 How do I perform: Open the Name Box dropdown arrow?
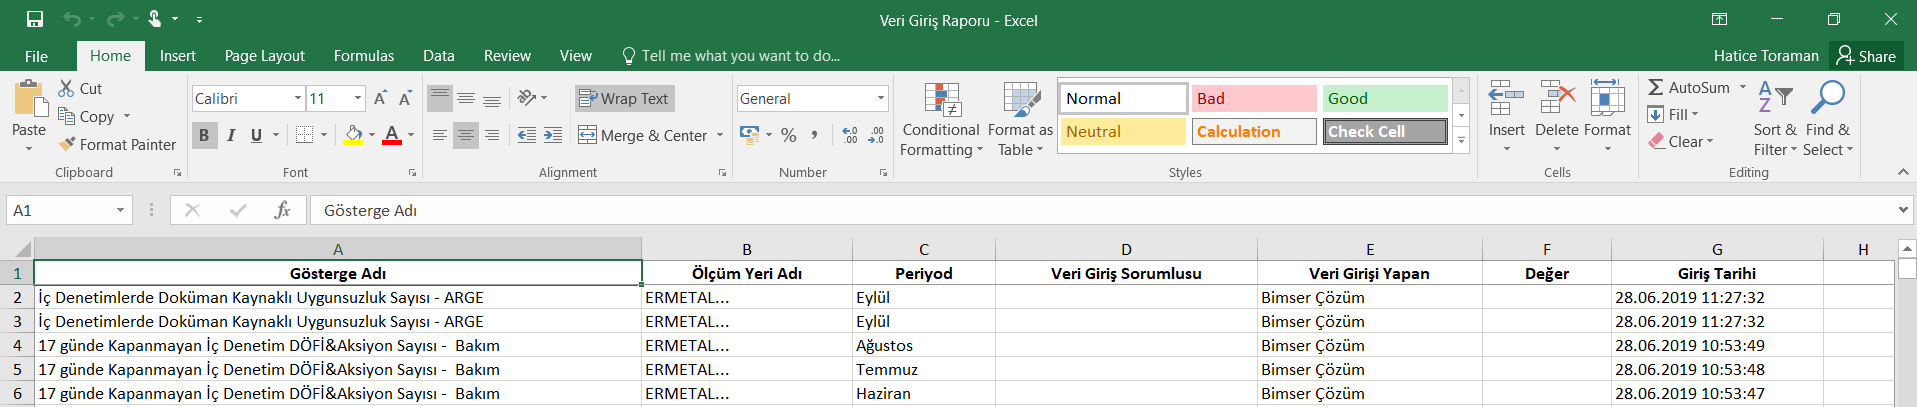pos(120,210)
